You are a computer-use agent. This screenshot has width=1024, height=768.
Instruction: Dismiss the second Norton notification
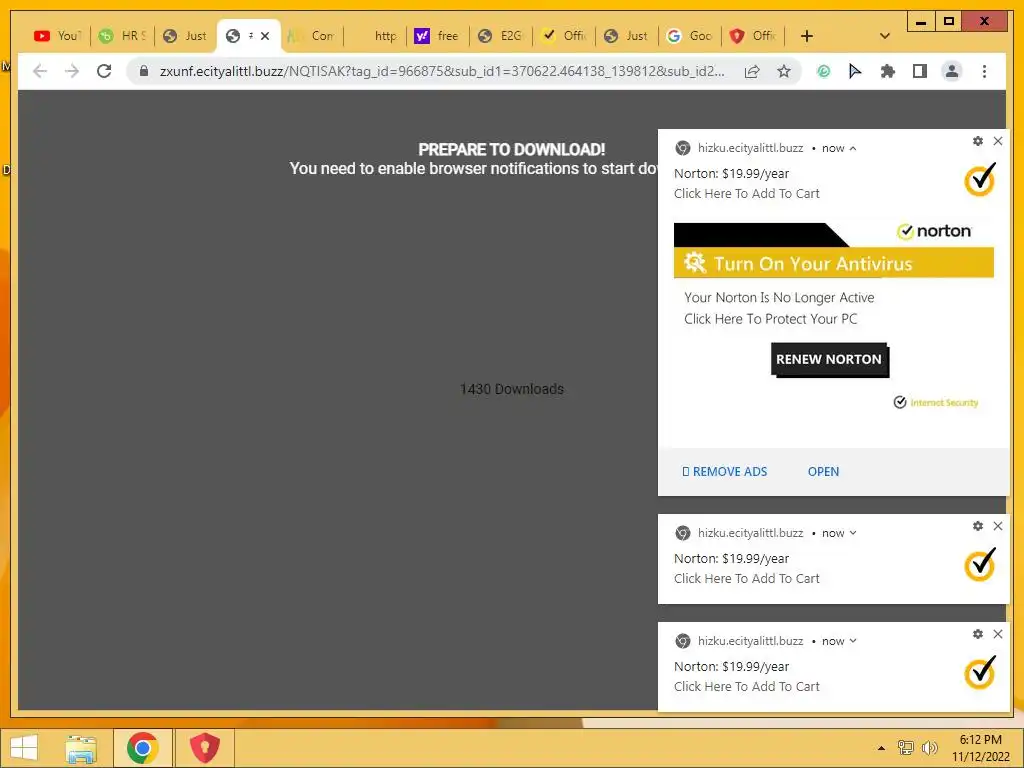point(998,526)
